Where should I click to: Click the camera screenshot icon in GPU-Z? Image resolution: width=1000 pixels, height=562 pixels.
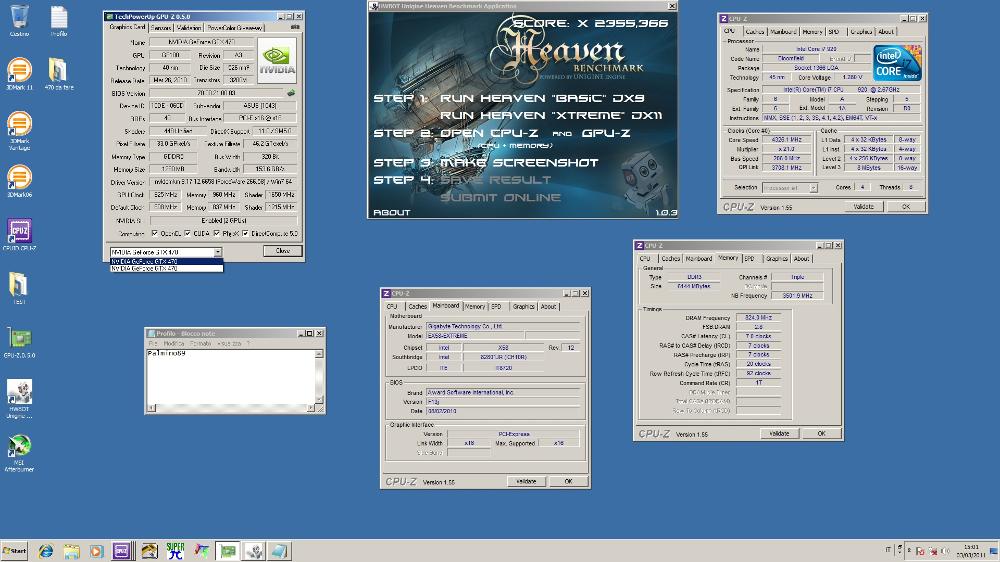(295, 27)
